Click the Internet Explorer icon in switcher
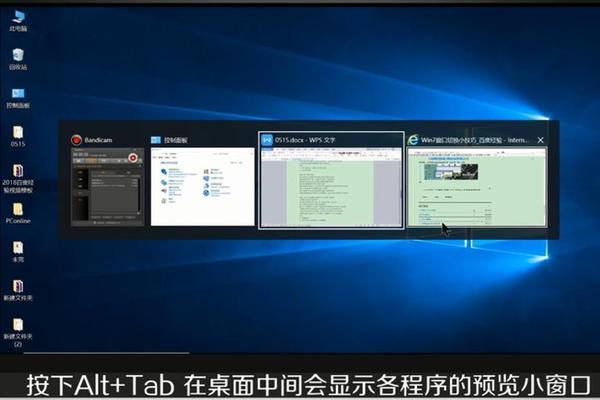 pos(414,141)
